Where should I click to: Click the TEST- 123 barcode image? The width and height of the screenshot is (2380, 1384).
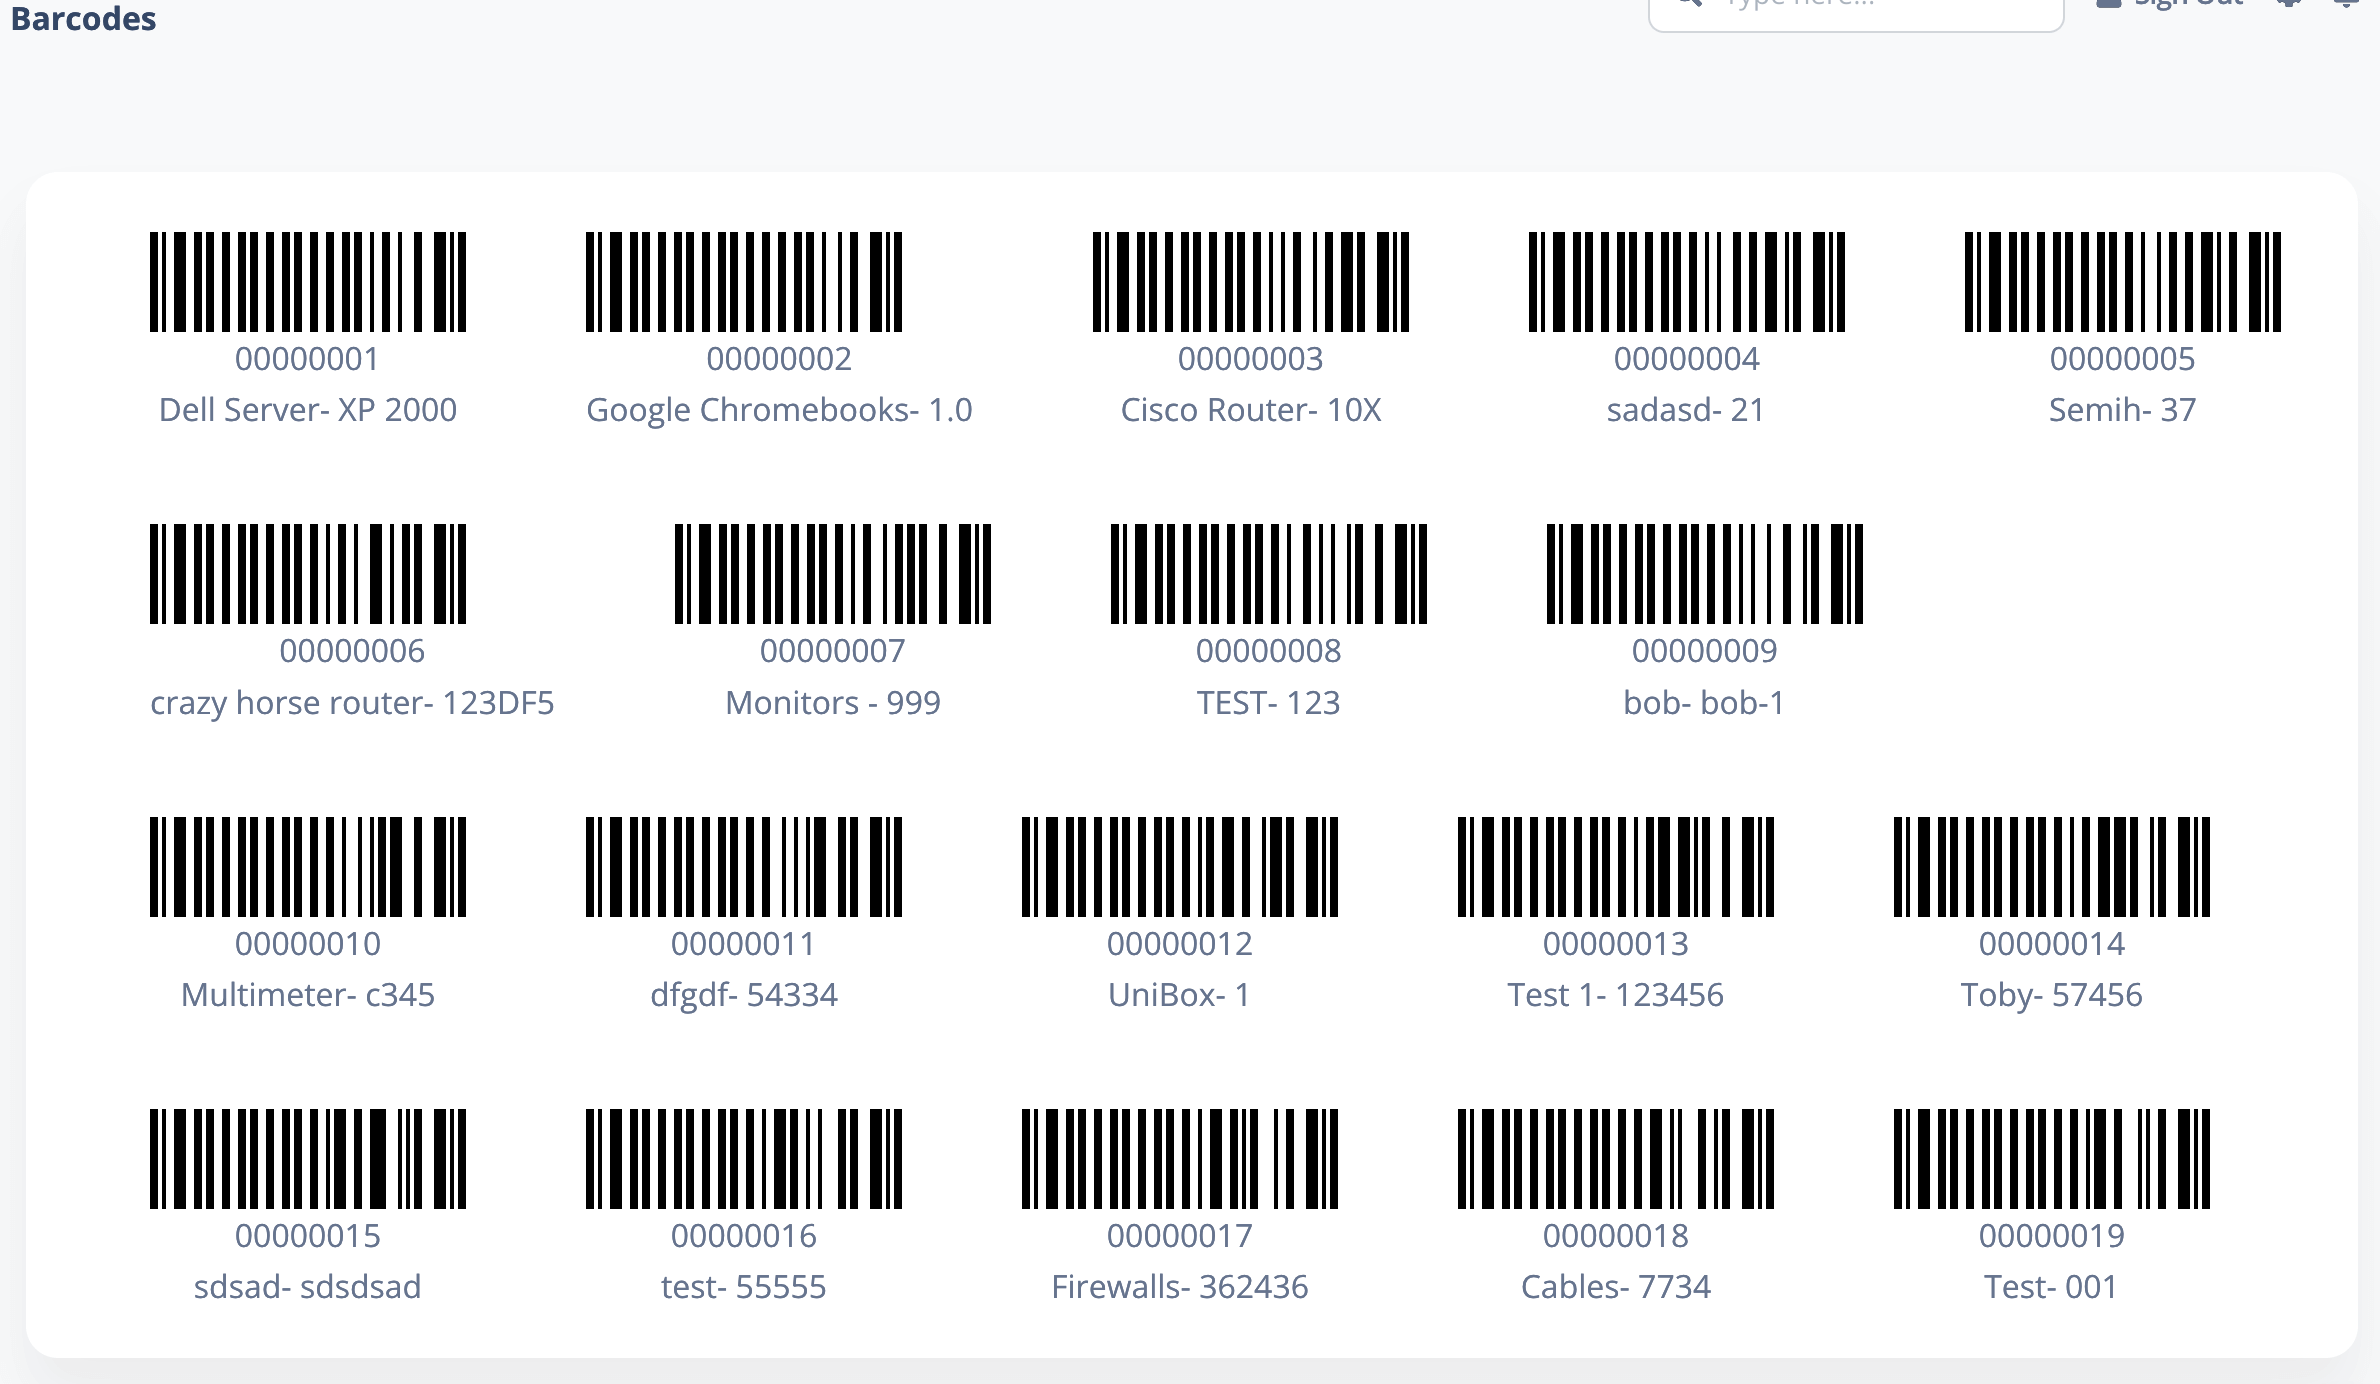pos(1269,574)
